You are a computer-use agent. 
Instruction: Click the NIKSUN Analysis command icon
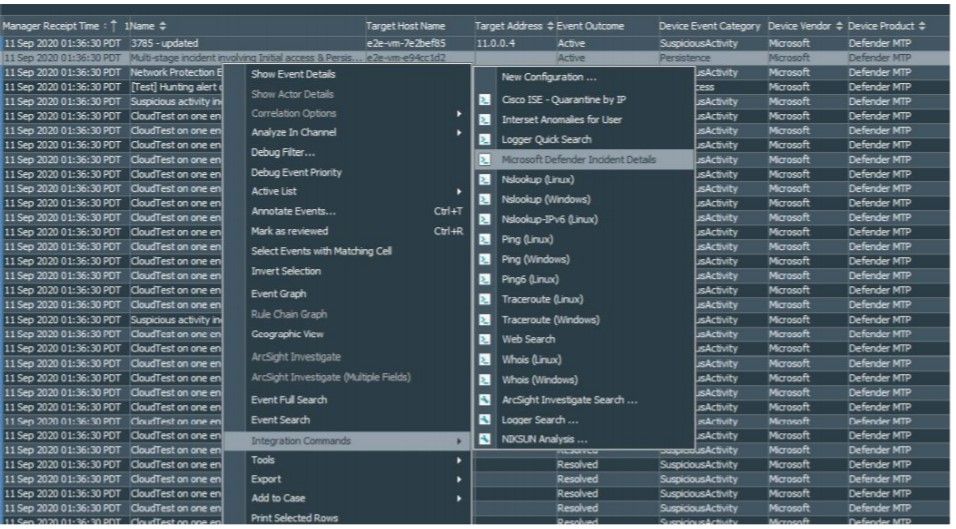pyautogui.click(x=484, y=440)
